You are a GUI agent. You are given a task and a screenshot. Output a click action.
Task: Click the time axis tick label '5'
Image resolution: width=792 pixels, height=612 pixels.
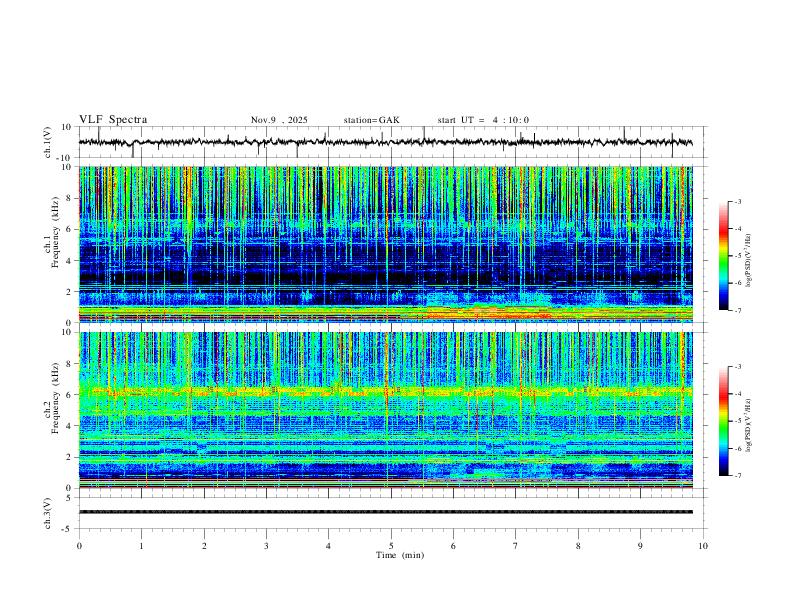[391, 546]
